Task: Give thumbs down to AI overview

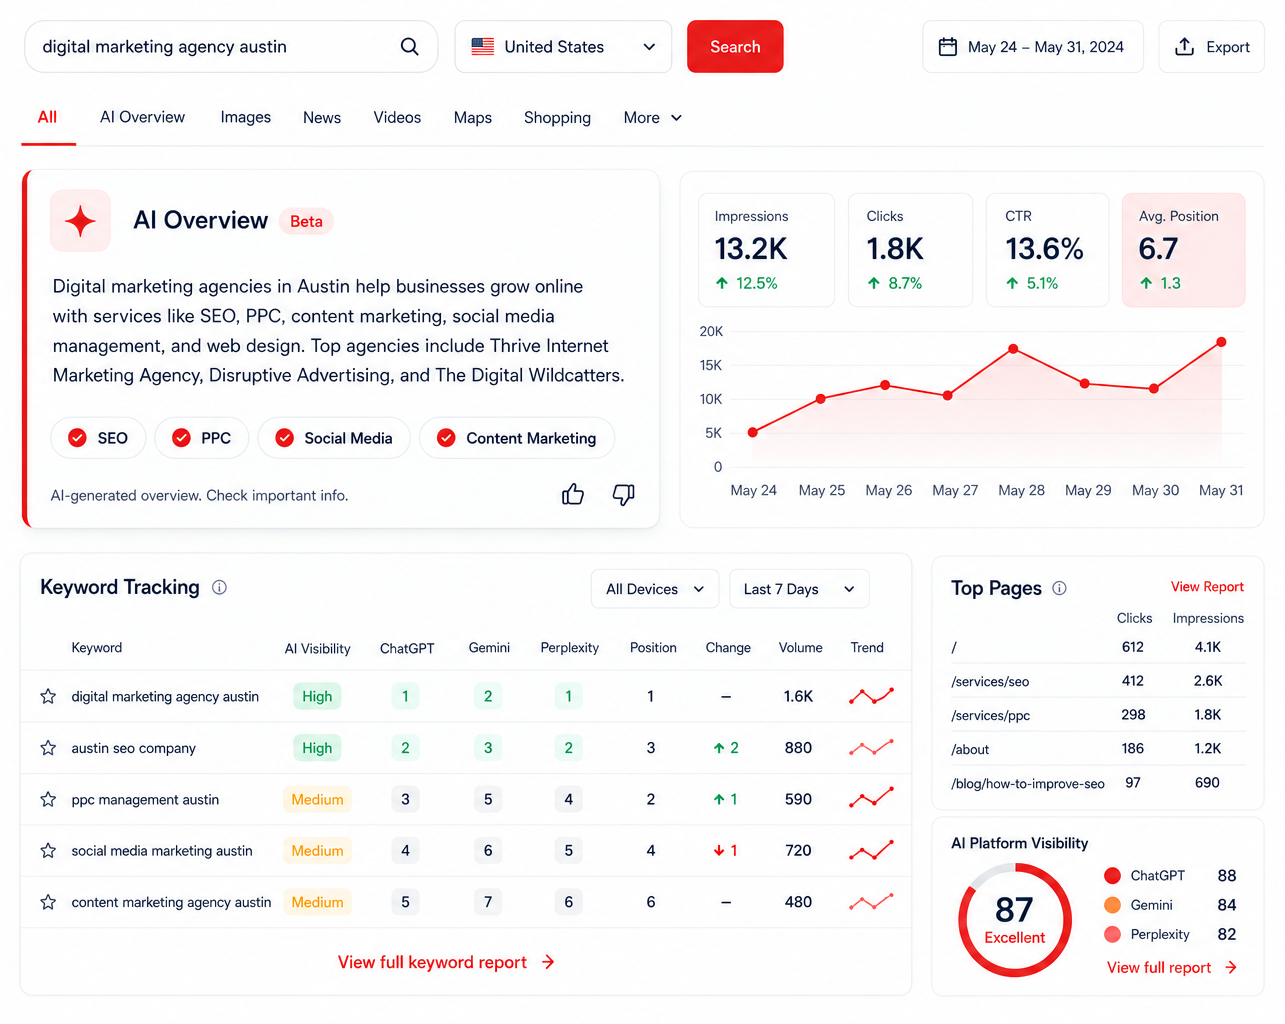Action: pos(624,494)
